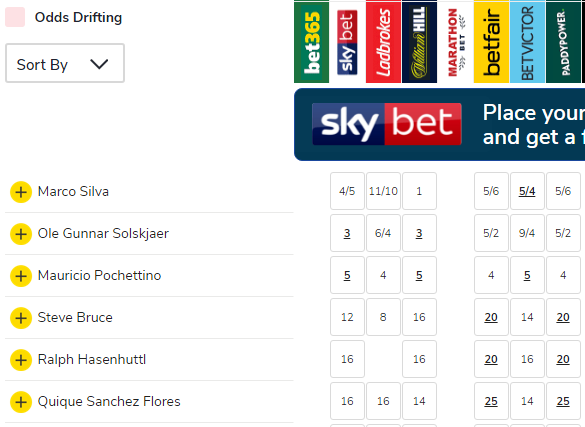The width and height of the screenshot is (585, 427).
Task: Pick Solskjaer 6/4 odds at Sky Bet
Action: [383, 233]
